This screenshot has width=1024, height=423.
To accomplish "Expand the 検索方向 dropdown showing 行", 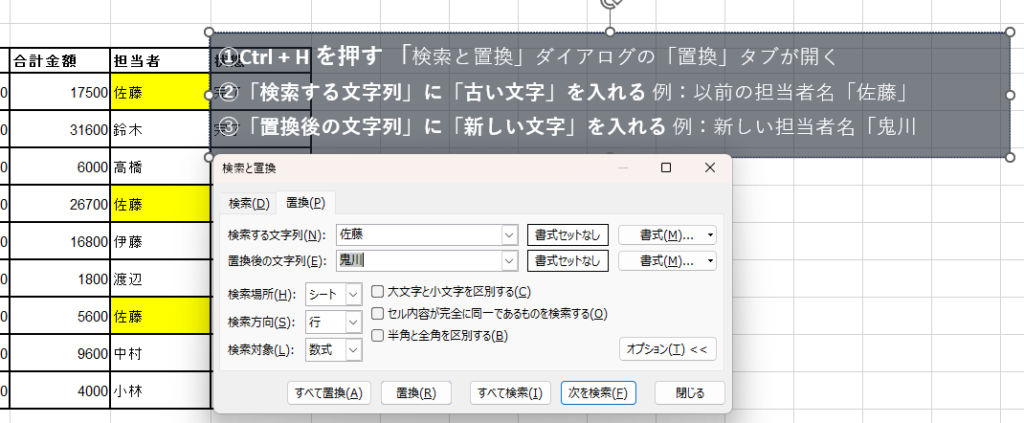I will pyautogui.click(x=352, y=321).
